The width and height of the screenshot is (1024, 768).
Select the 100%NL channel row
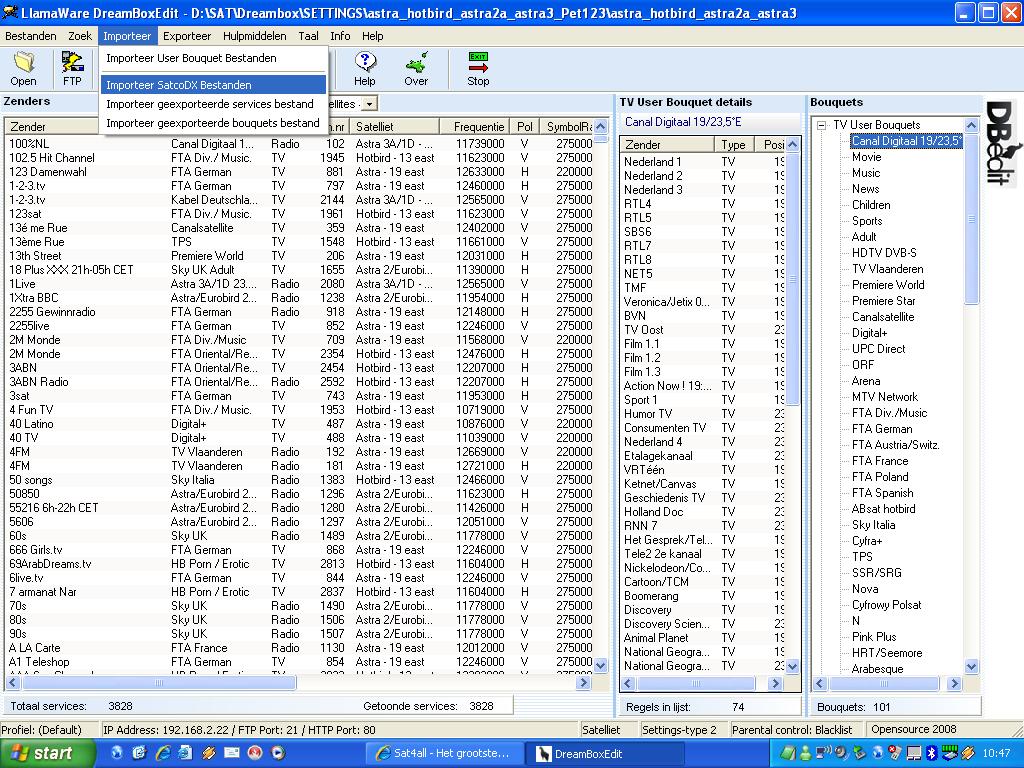coord(300,144)
